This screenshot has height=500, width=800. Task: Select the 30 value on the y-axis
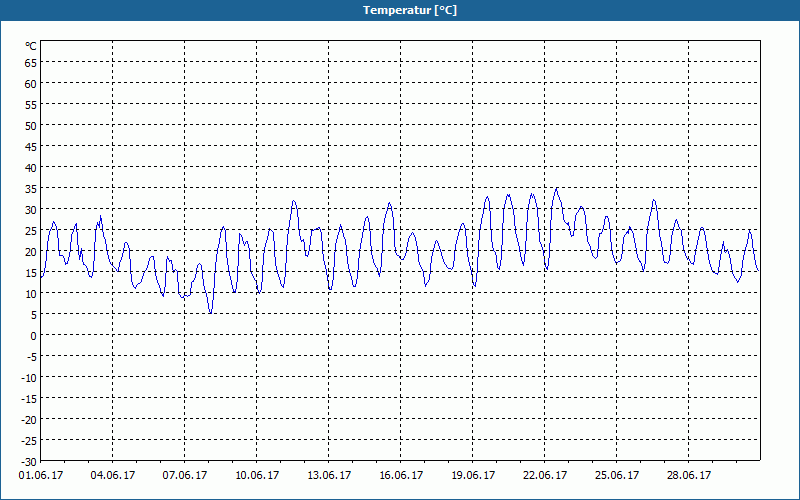coord(31,210)
